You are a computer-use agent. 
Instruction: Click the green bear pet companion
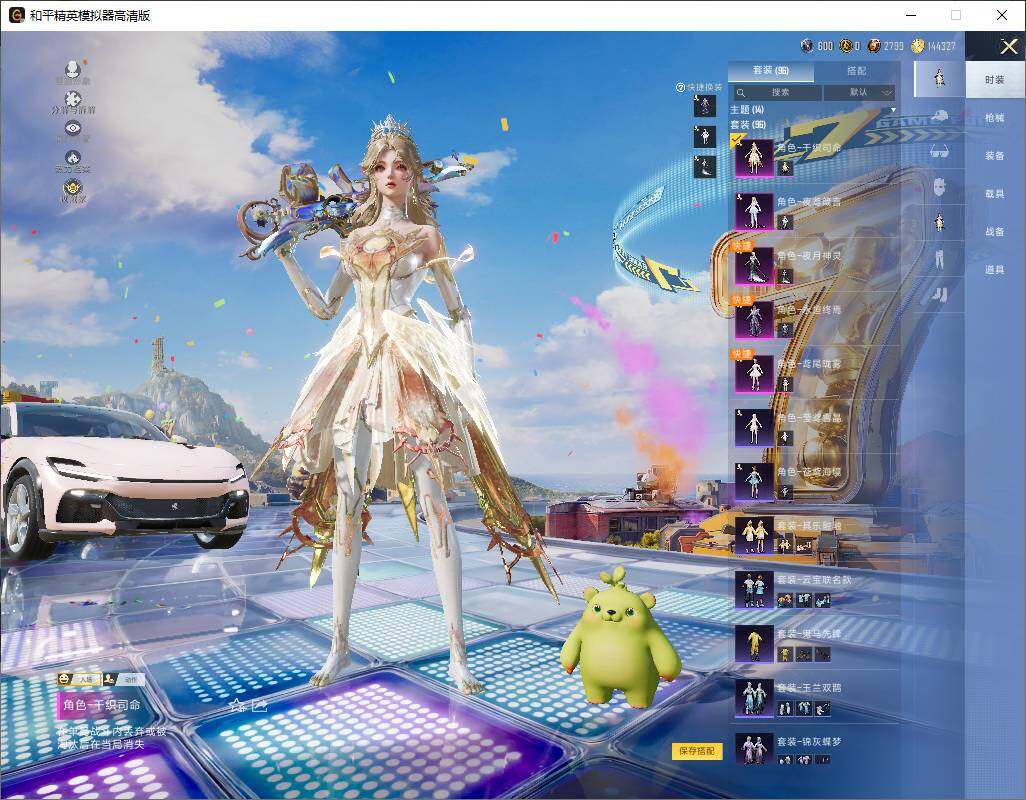click(619, 641)
